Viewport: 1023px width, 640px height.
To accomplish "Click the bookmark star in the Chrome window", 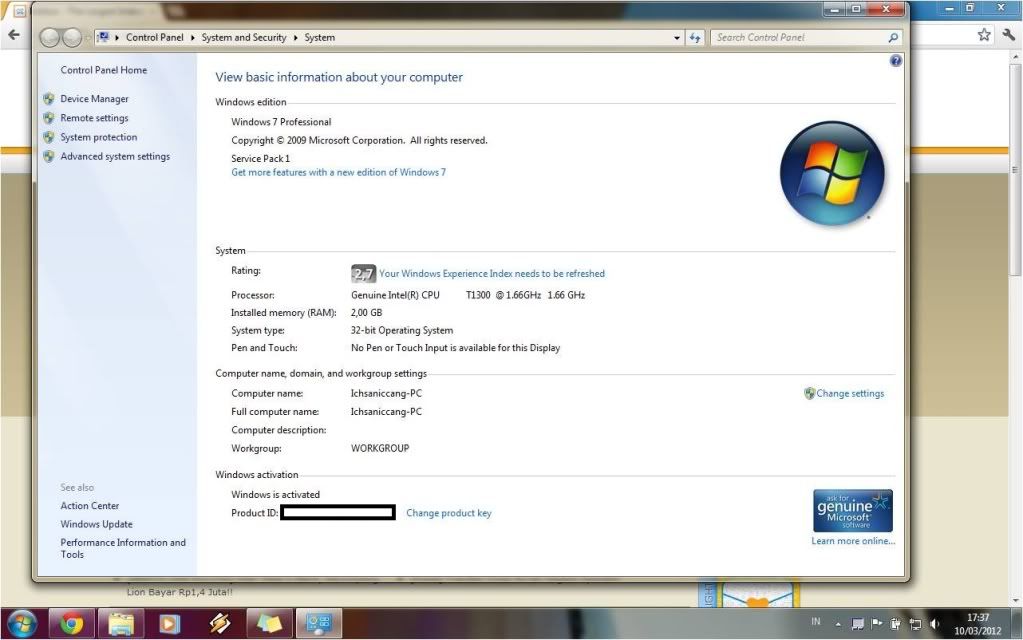I will click(x=984, y=35).
